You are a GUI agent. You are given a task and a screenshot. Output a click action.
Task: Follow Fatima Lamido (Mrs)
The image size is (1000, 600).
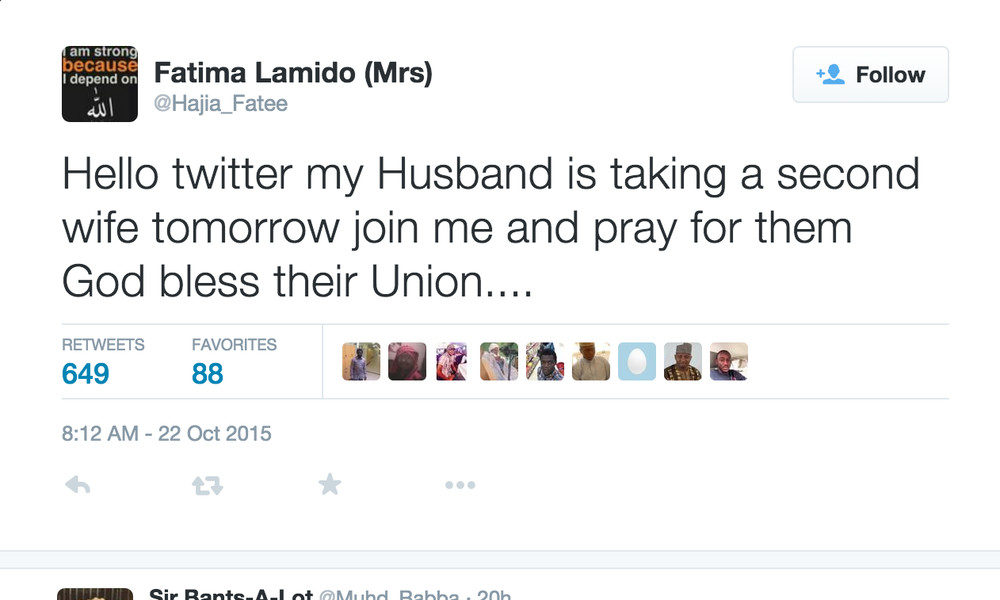[870, 75]
